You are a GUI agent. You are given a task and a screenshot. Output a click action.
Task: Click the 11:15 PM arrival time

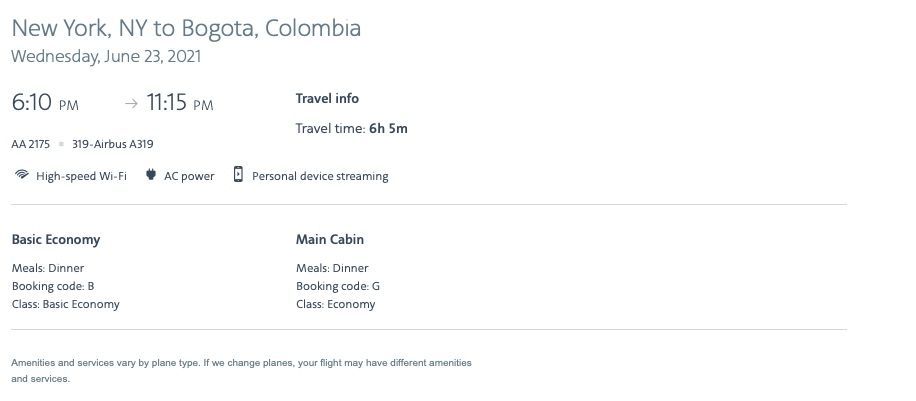(x=180, y=103)
